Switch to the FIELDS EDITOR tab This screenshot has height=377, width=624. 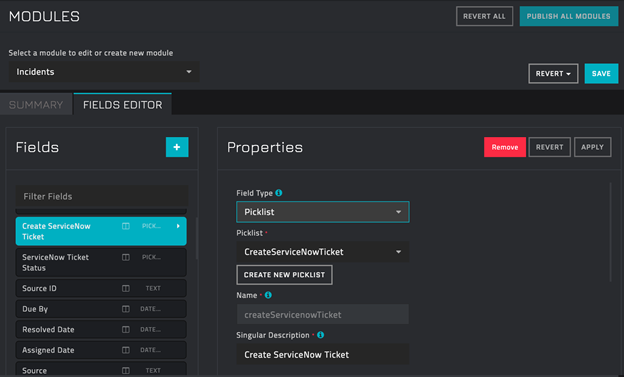pyautogui.click(x=123, y=105)
